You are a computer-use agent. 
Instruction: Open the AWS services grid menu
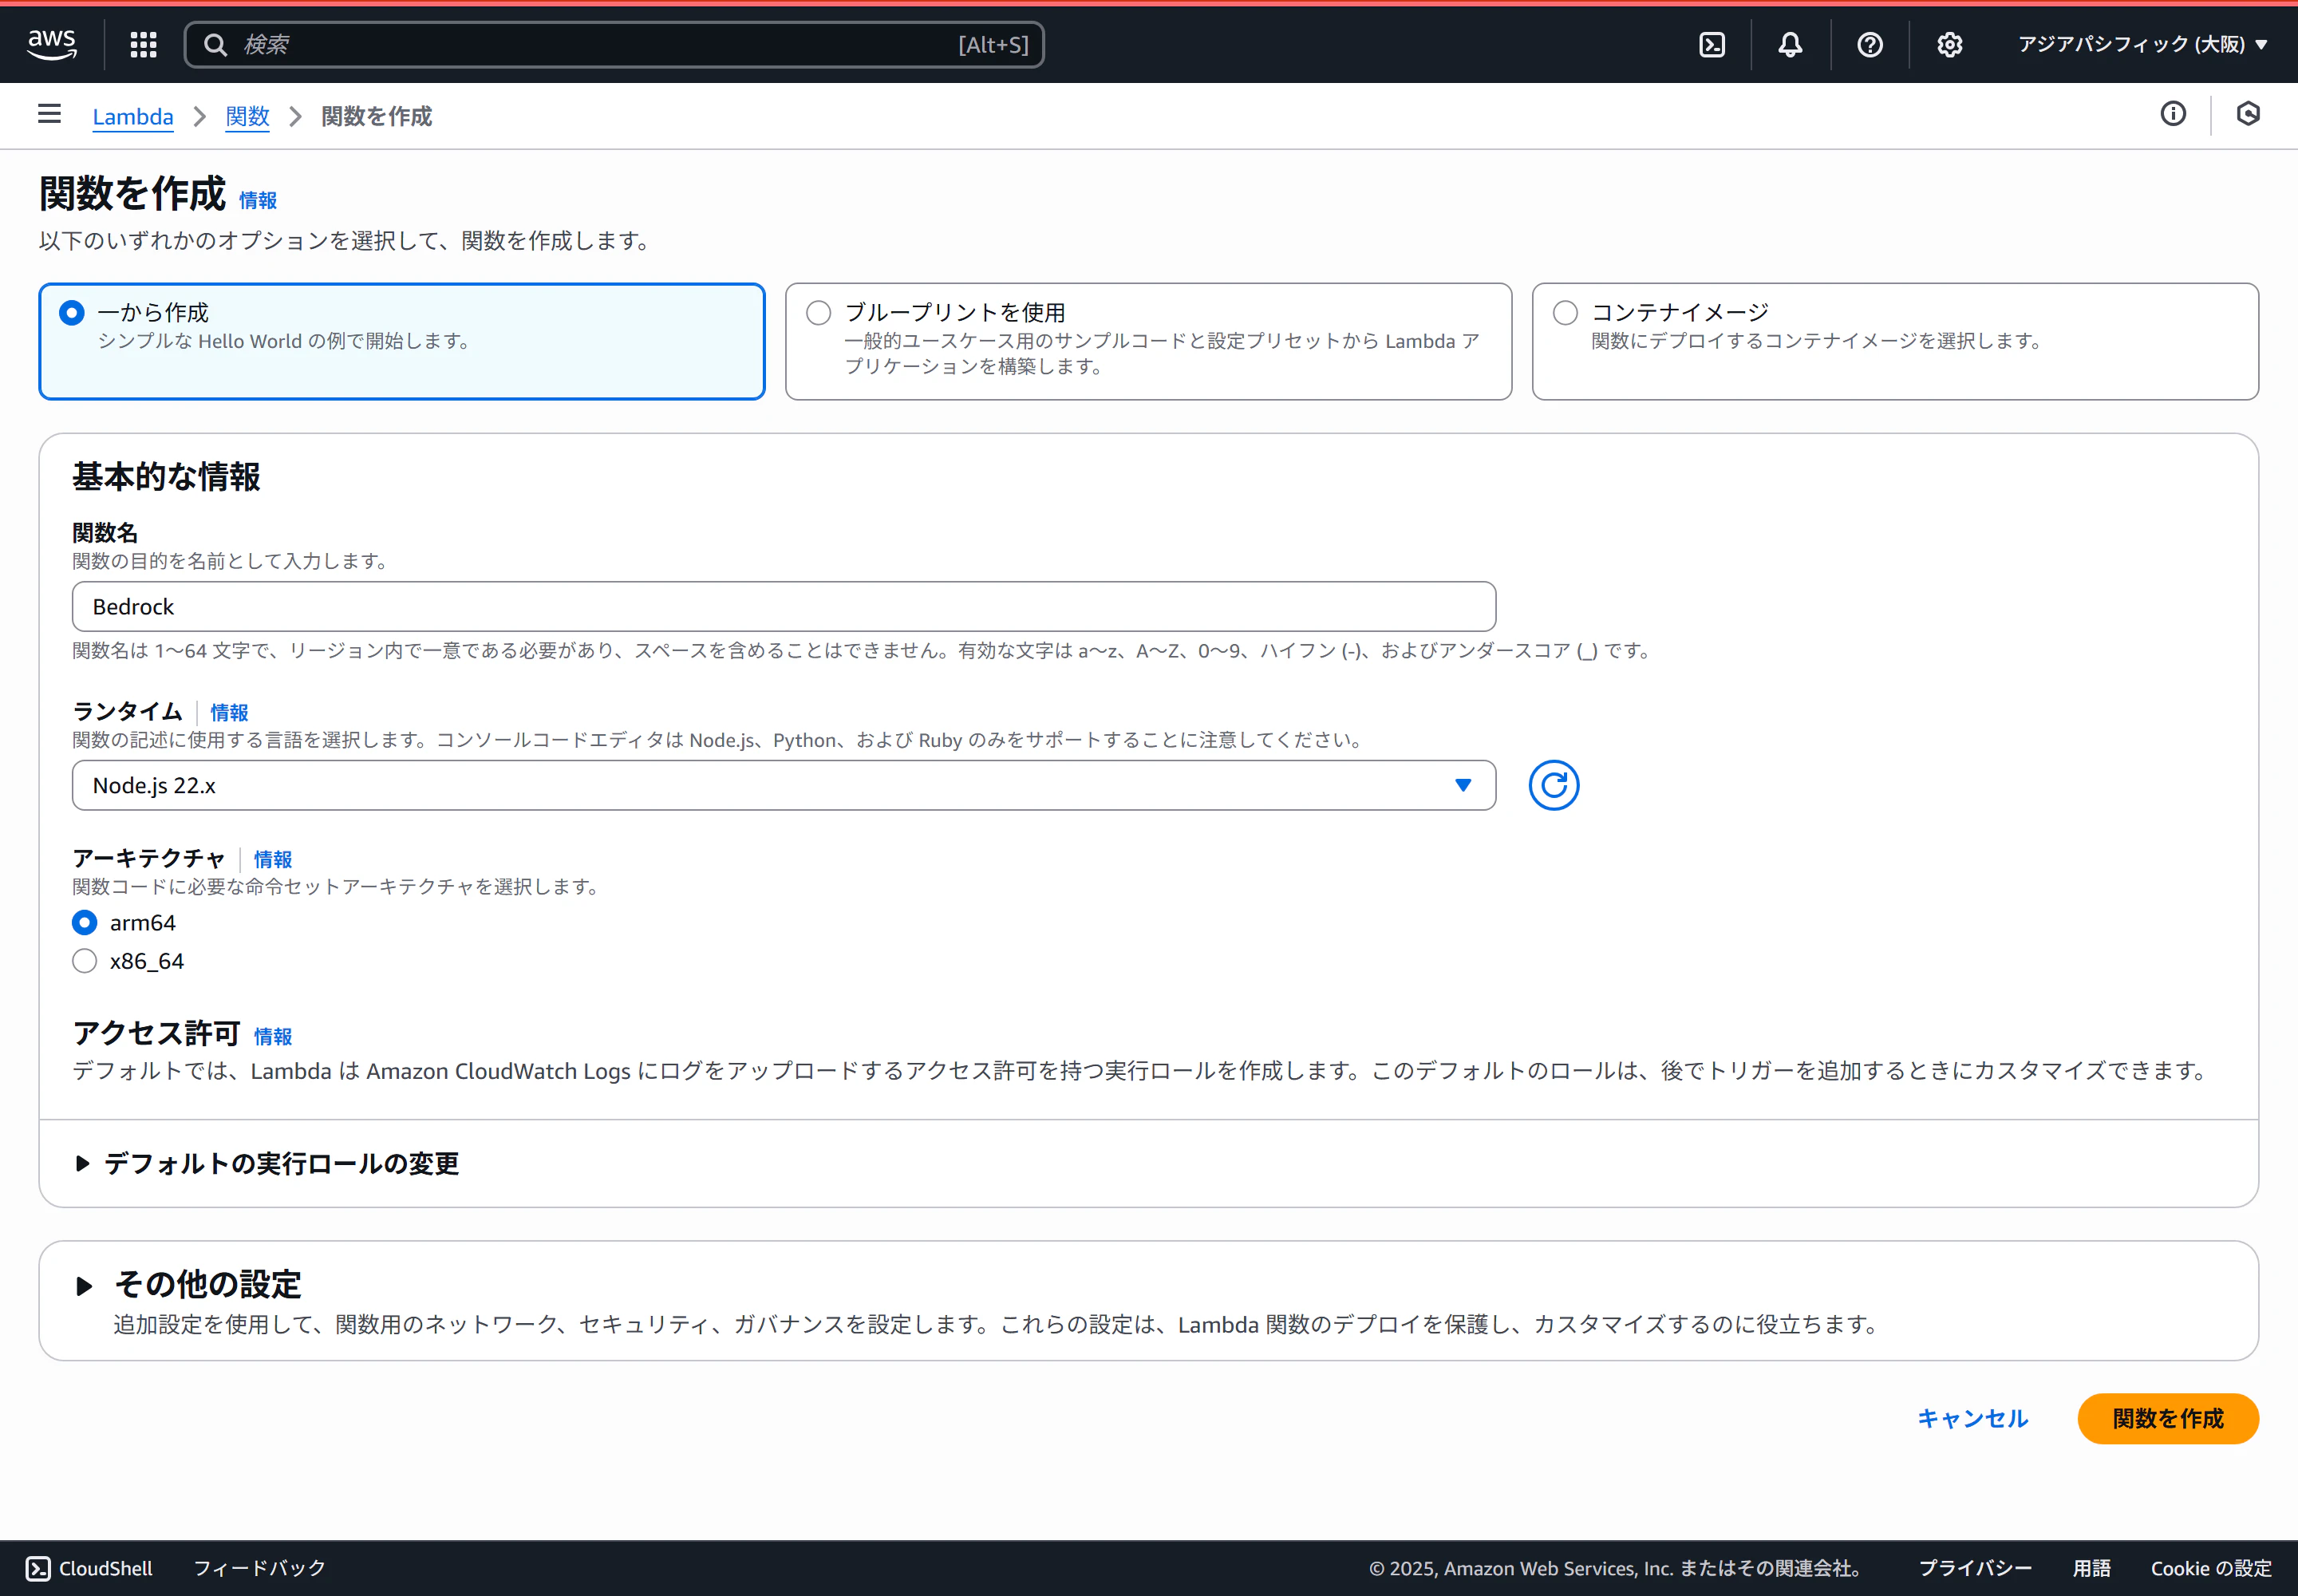point(142,44)
